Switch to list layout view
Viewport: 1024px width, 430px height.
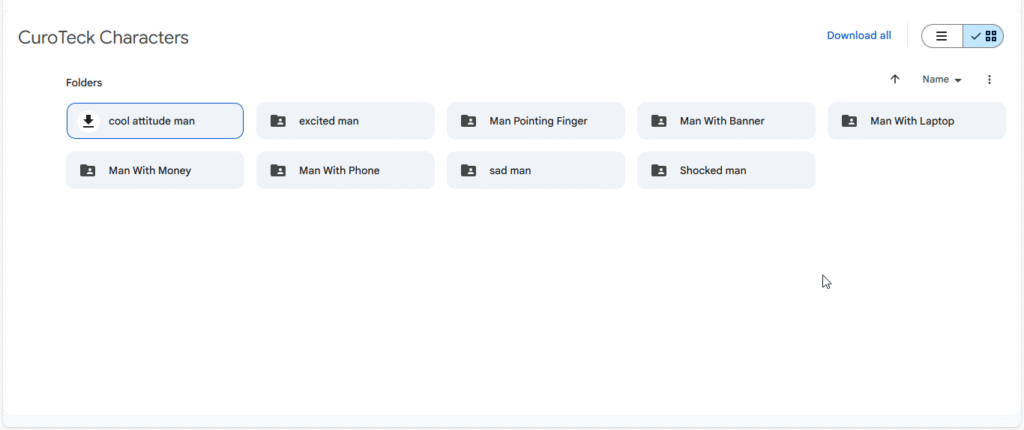(x=942, y=36)
